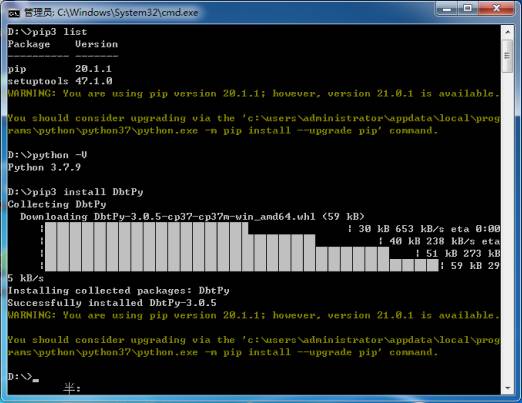This screenshot has height=403, width=522.
Task: Click the pip version '20.1.1' value
Action: point(93,69)
